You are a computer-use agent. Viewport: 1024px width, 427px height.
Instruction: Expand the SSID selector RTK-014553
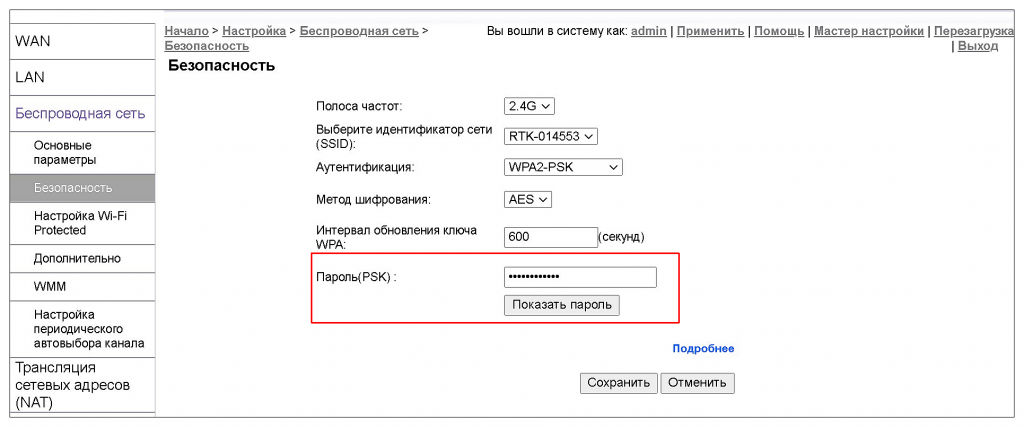coord(551,136)
